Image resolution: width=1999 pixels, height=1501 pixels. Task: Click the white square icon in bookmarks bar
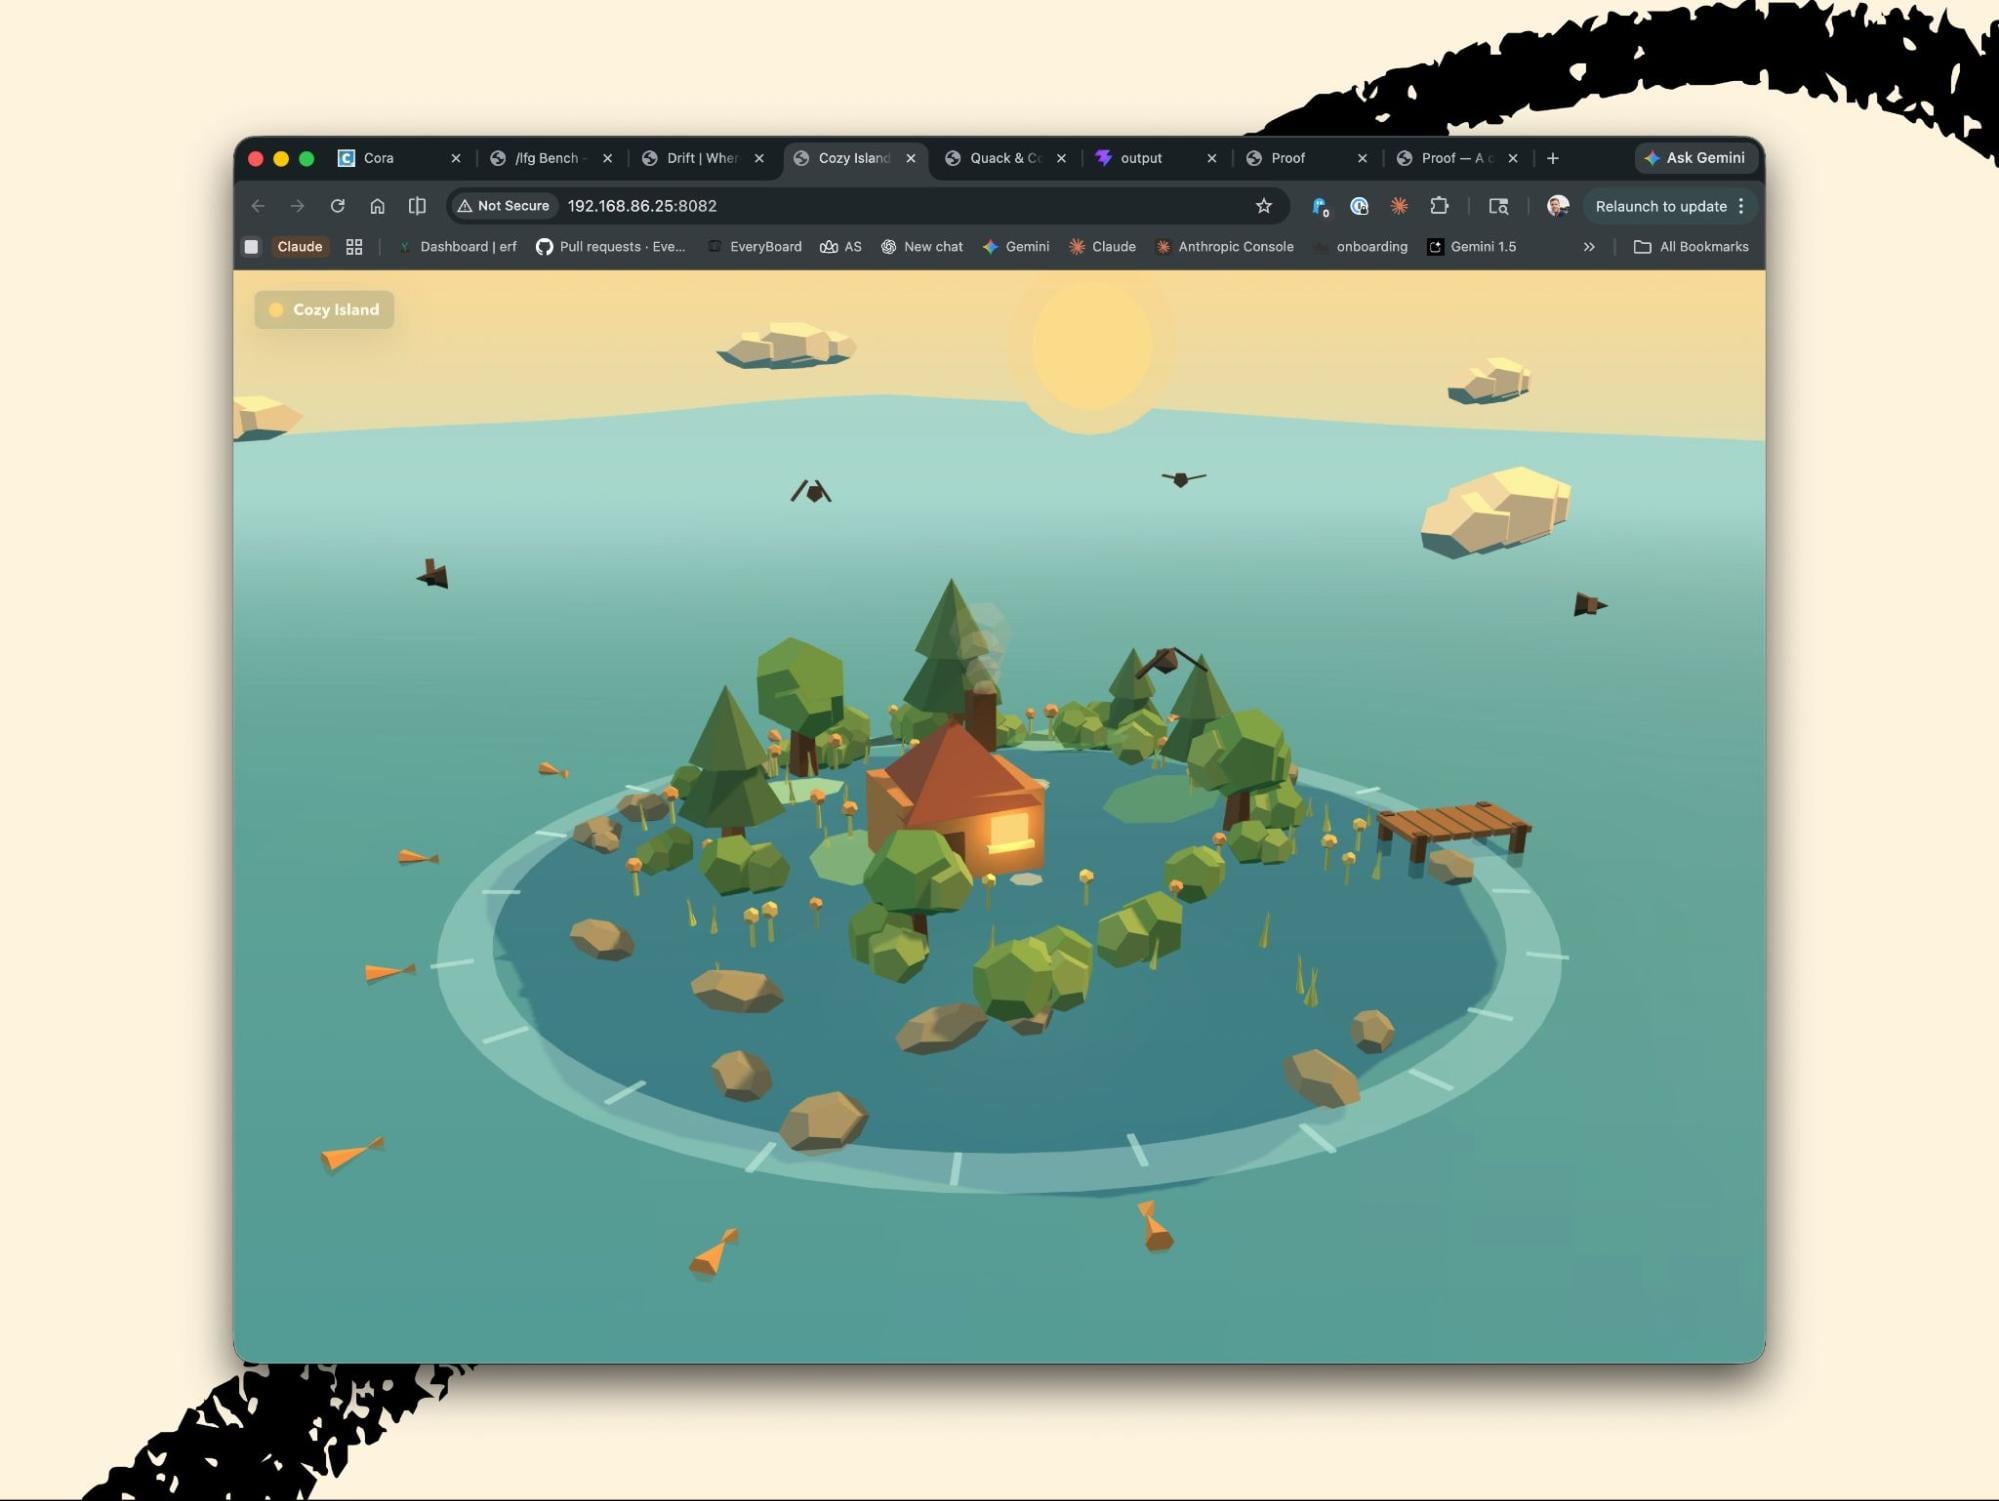(x=252, y=247)
